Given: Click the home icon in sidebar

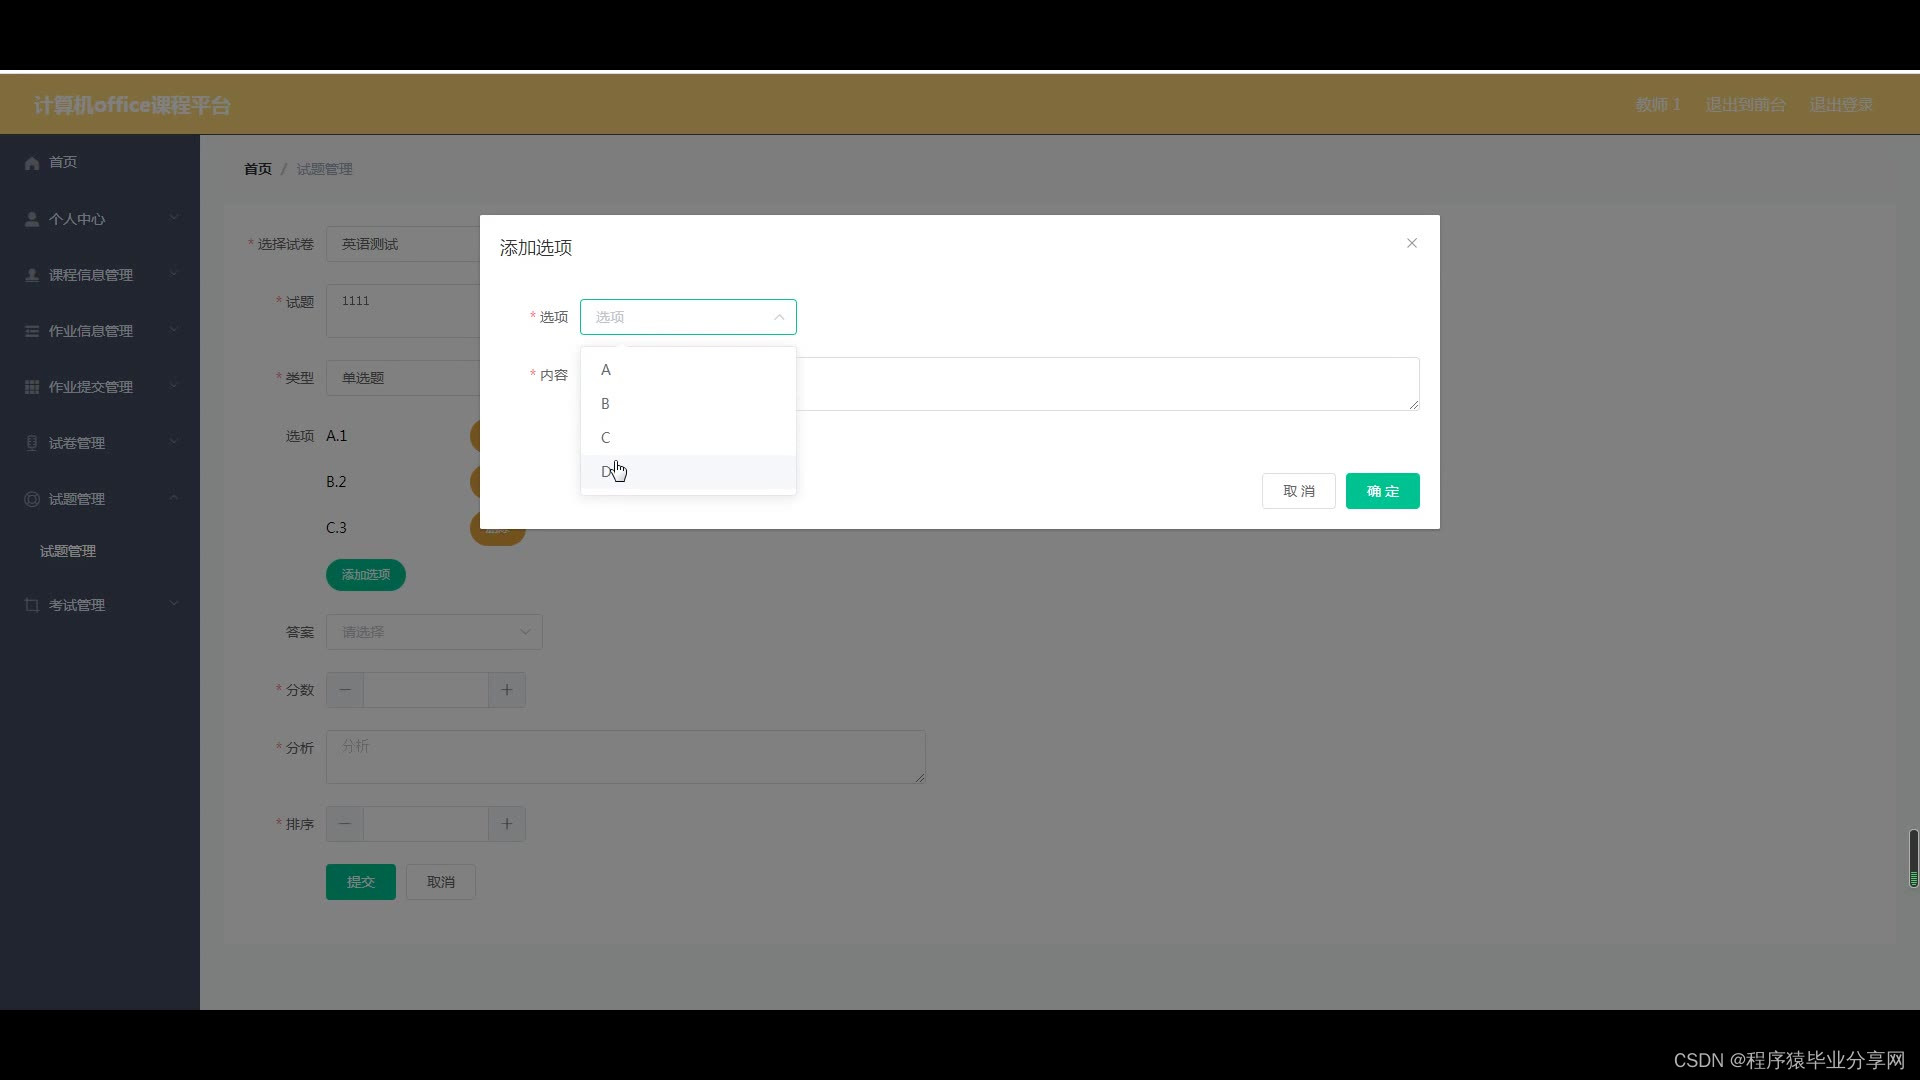Looking at the screenshot, I should [32, 163].
